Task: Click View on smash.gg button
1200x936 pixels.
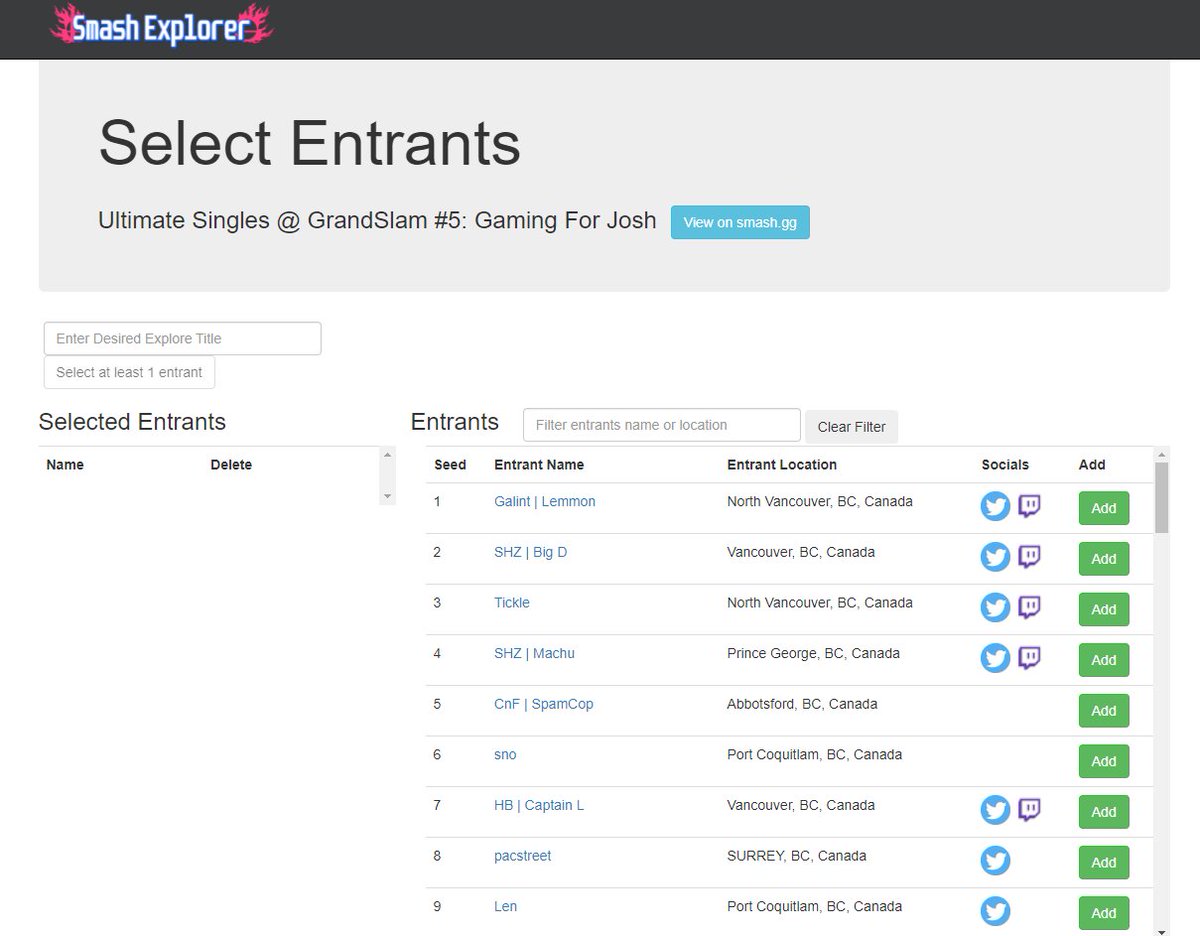Action: point(740,222)
